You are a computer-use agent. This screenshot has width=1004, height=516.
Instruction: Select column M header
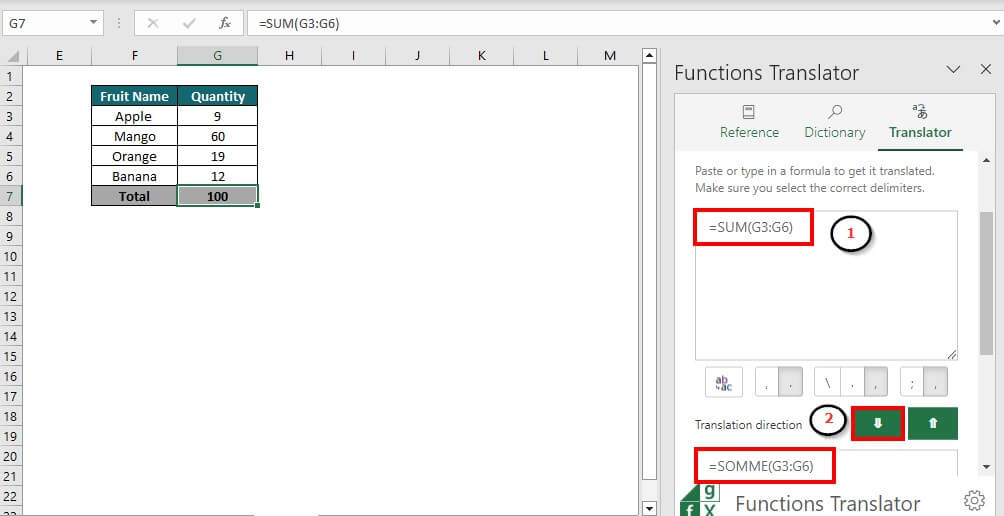[610, 56]
